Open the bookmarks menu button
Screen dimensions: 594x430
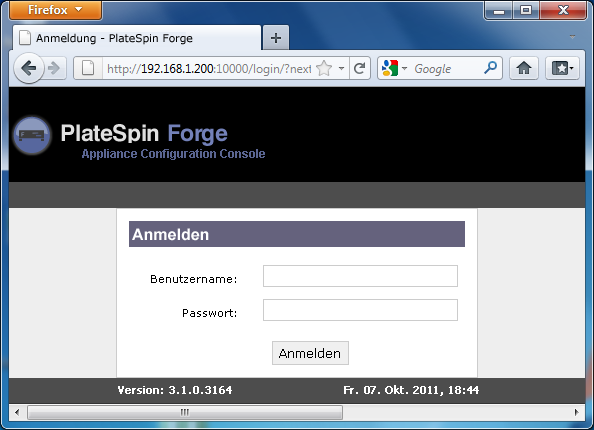tap(562, 68)
